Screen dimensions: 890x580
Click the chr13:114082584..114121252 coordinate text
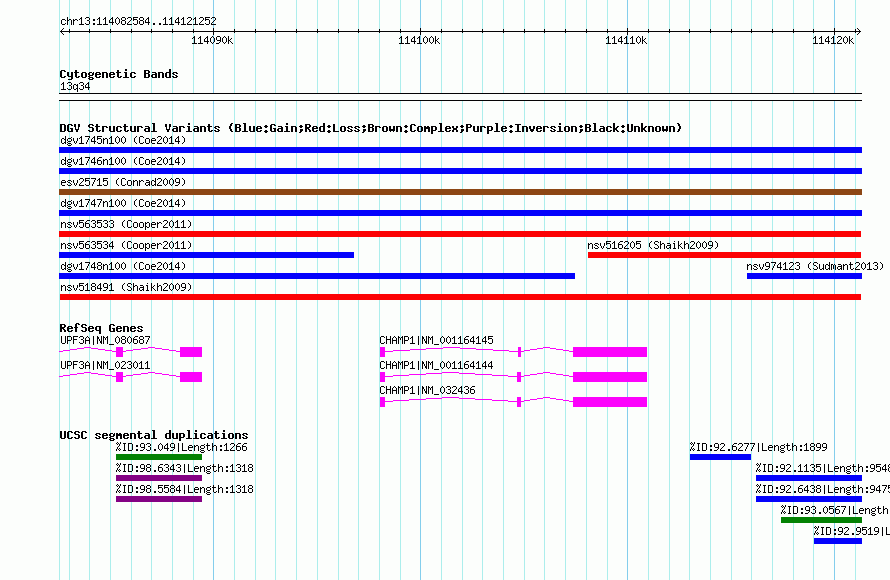tap(138, 22)
